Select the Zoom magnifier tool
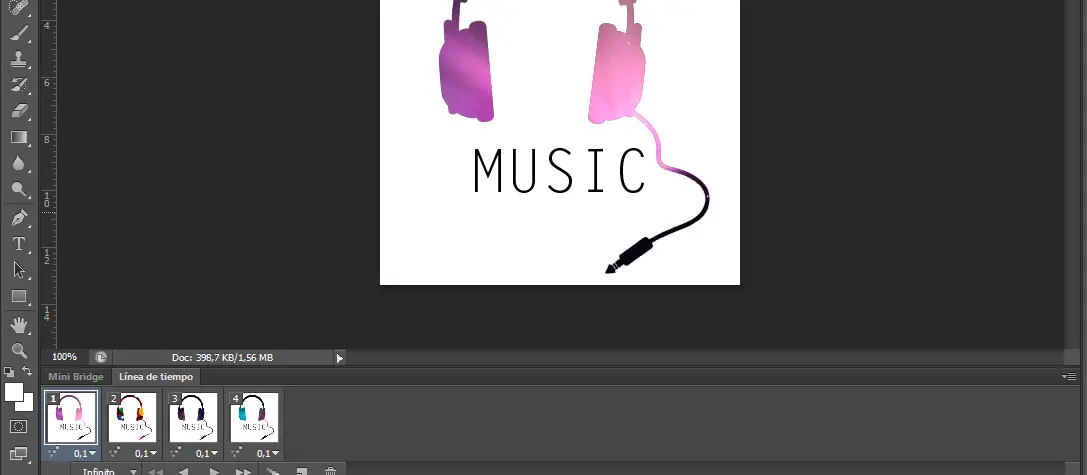1087x475 pixels. click(x=19, y=350)
